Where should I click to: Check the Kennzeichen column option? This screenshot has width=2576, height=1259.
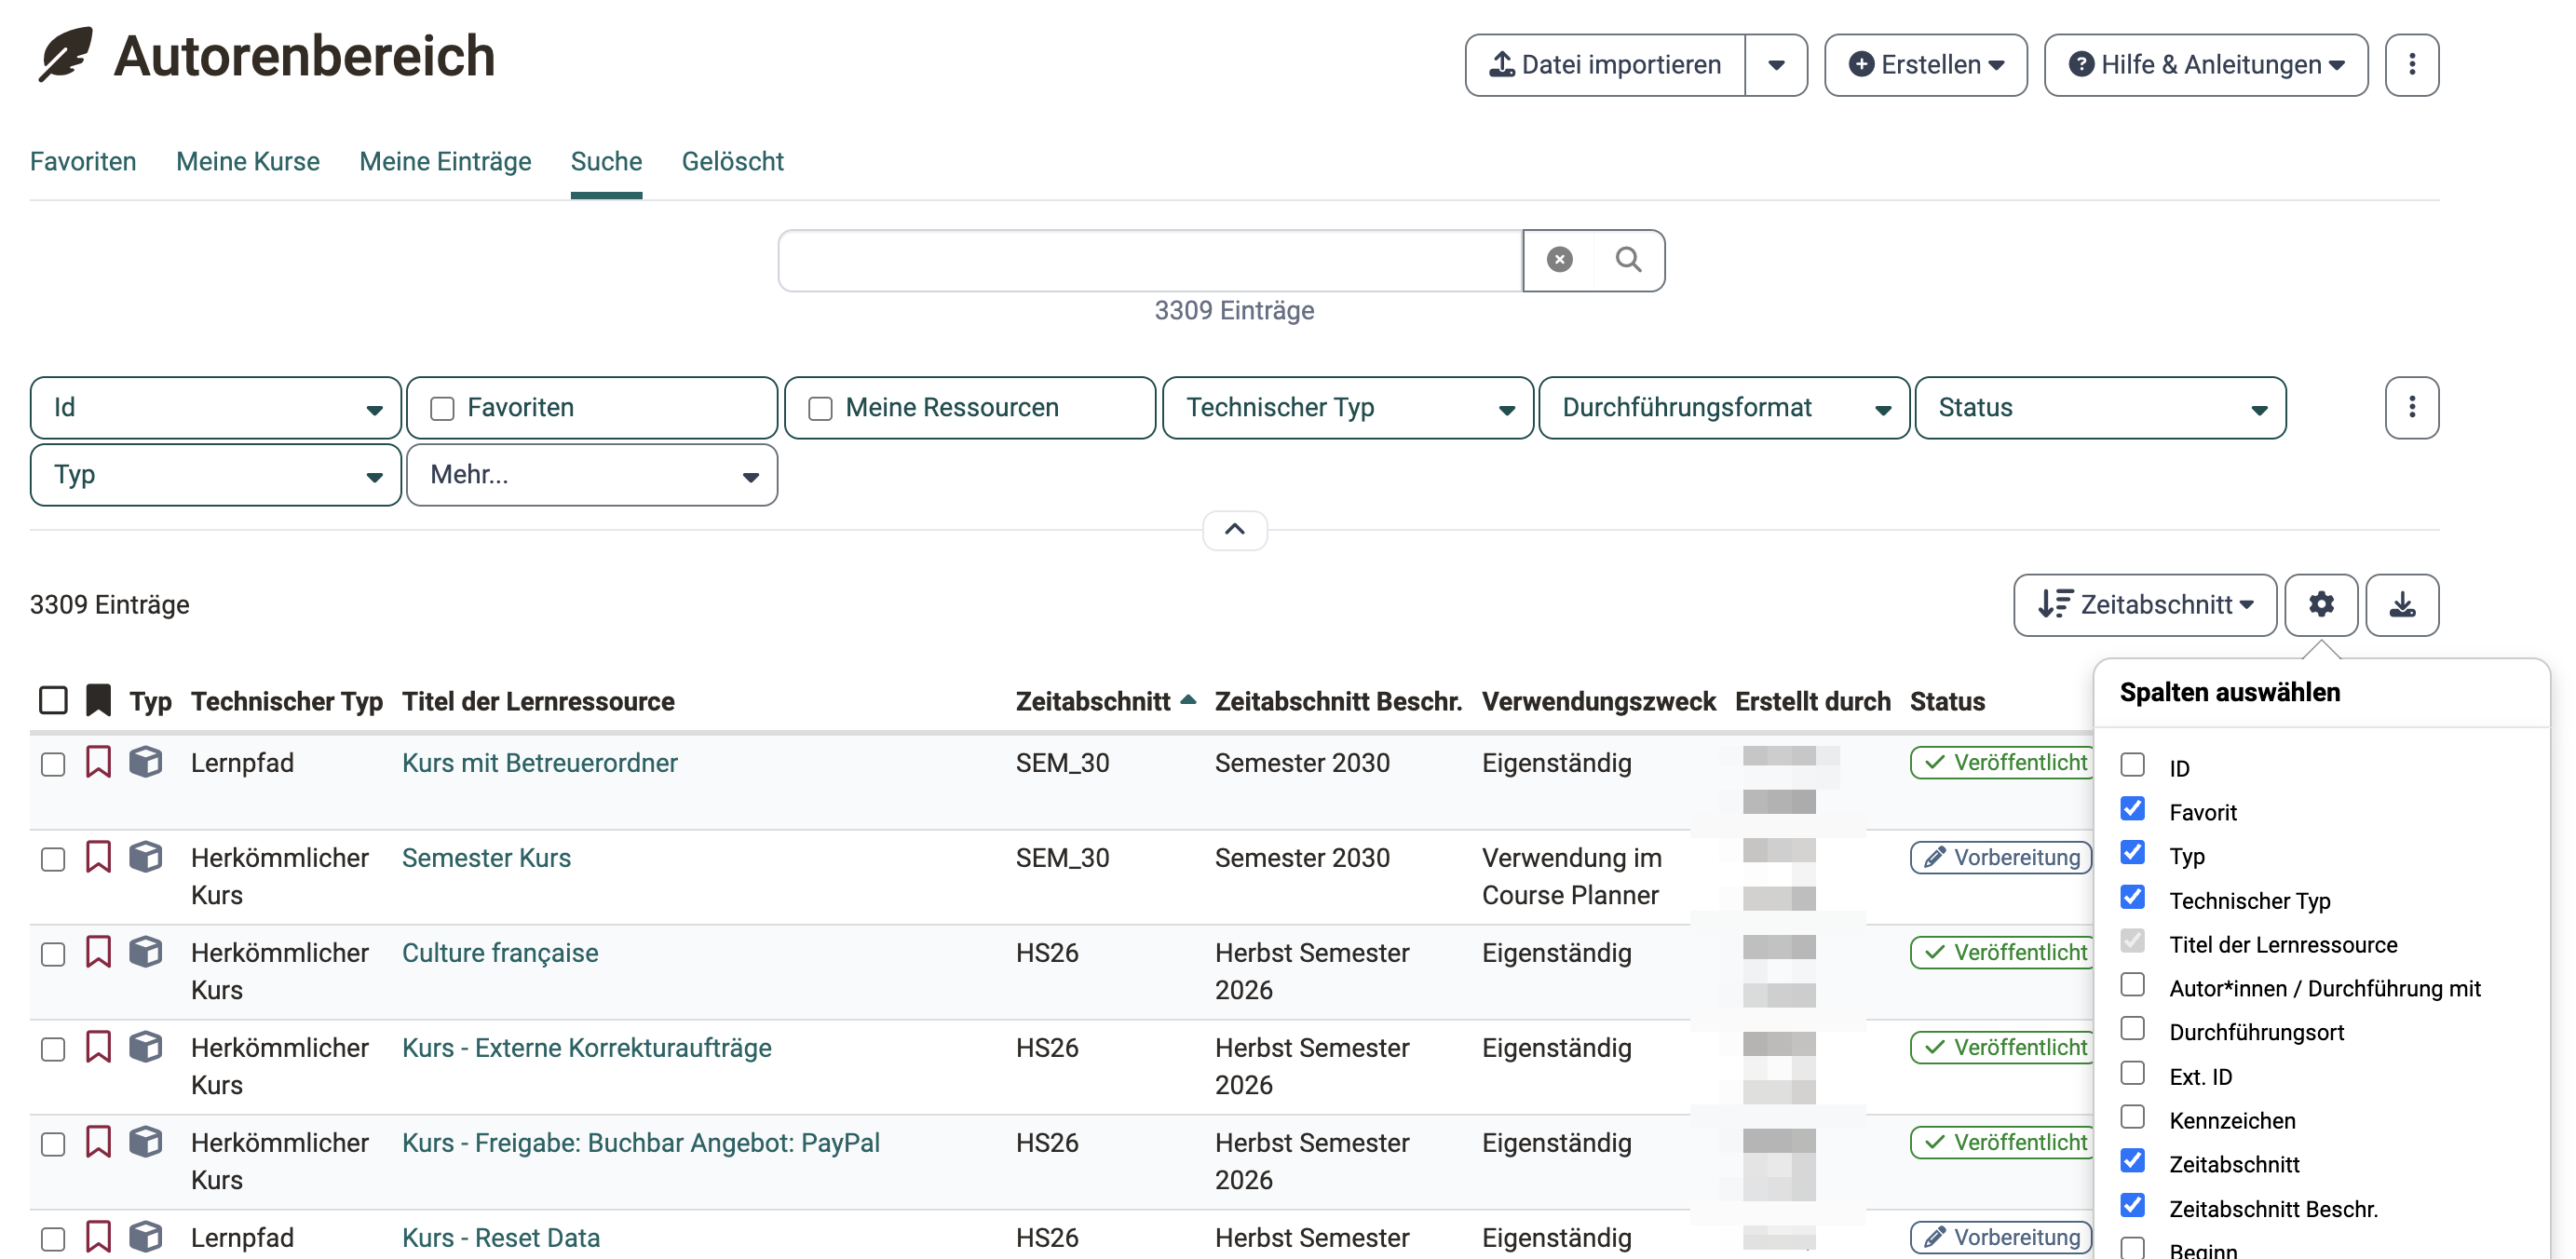tap(2132, 1117)
